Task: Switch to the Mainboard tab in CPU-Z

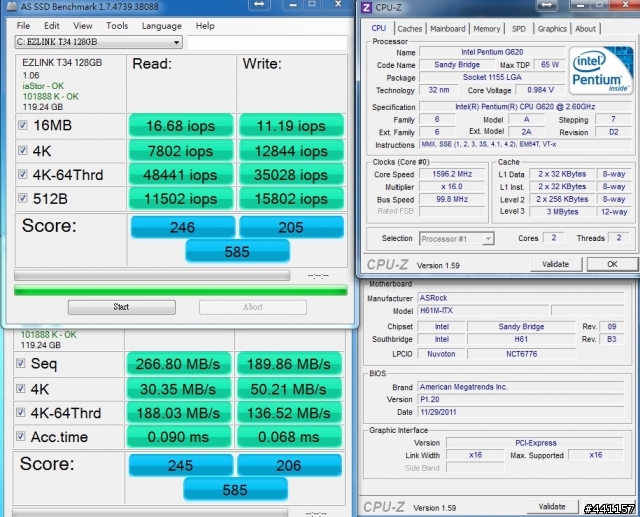Action: click(447, 29)
